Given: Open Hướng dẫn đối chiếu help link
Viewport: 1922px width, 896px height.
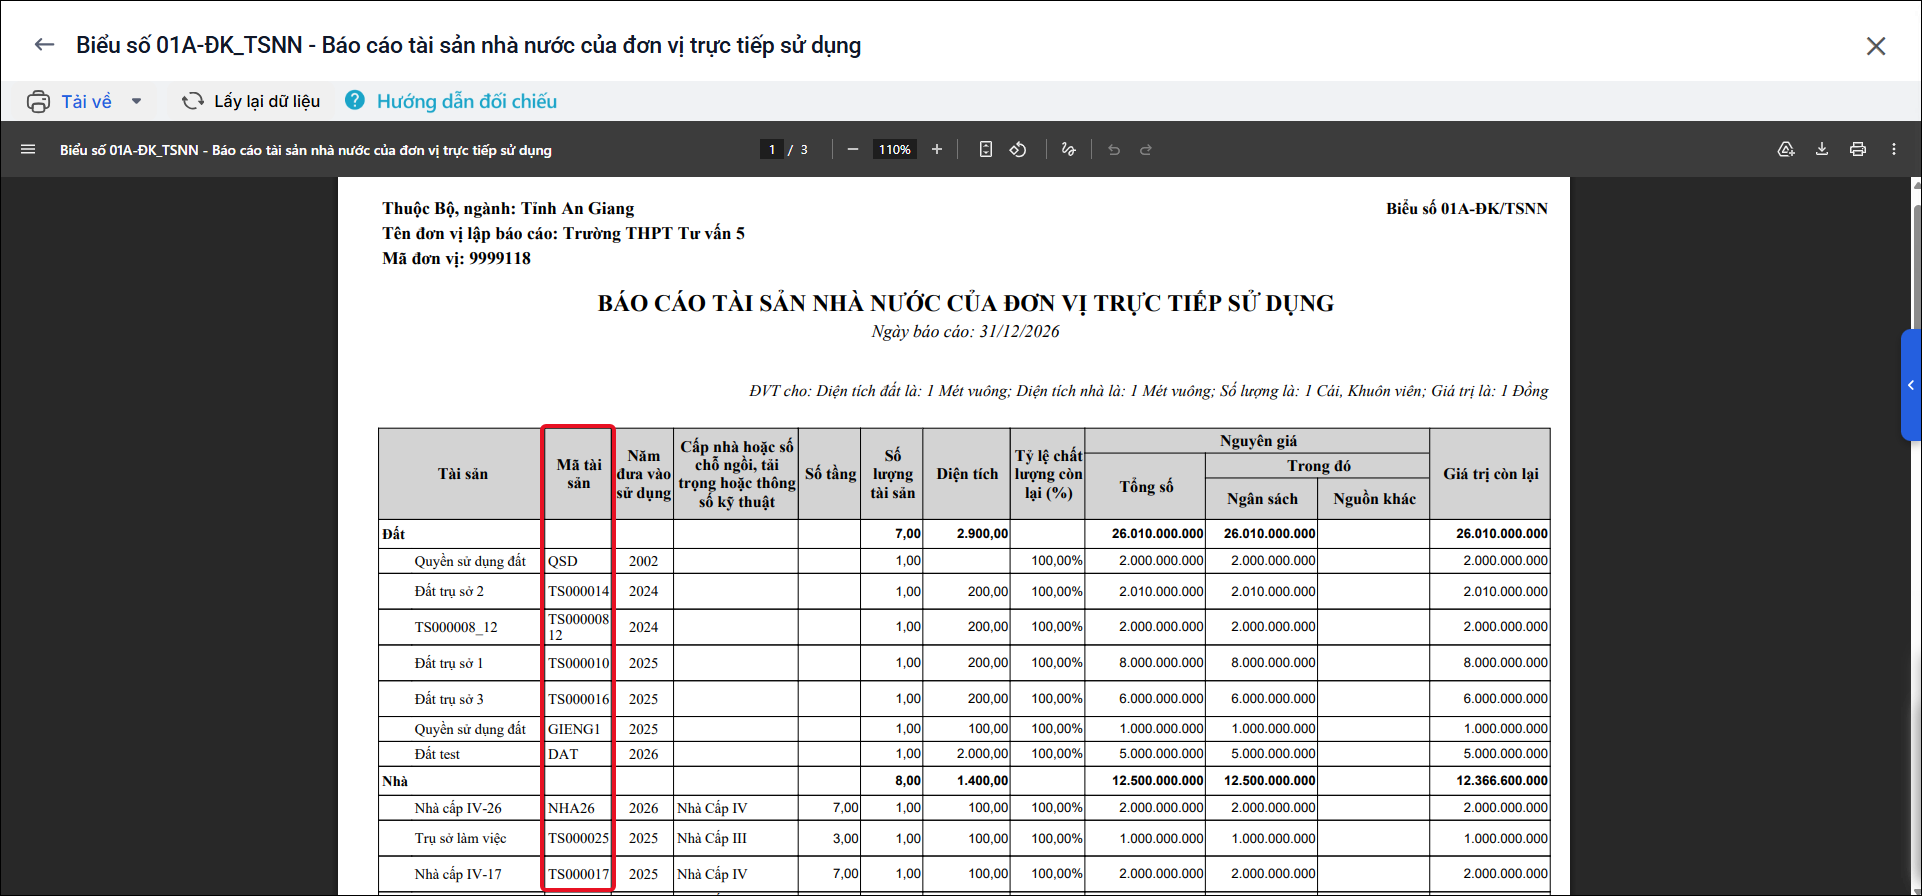Looking at the screenshot, I should [467, 101].
